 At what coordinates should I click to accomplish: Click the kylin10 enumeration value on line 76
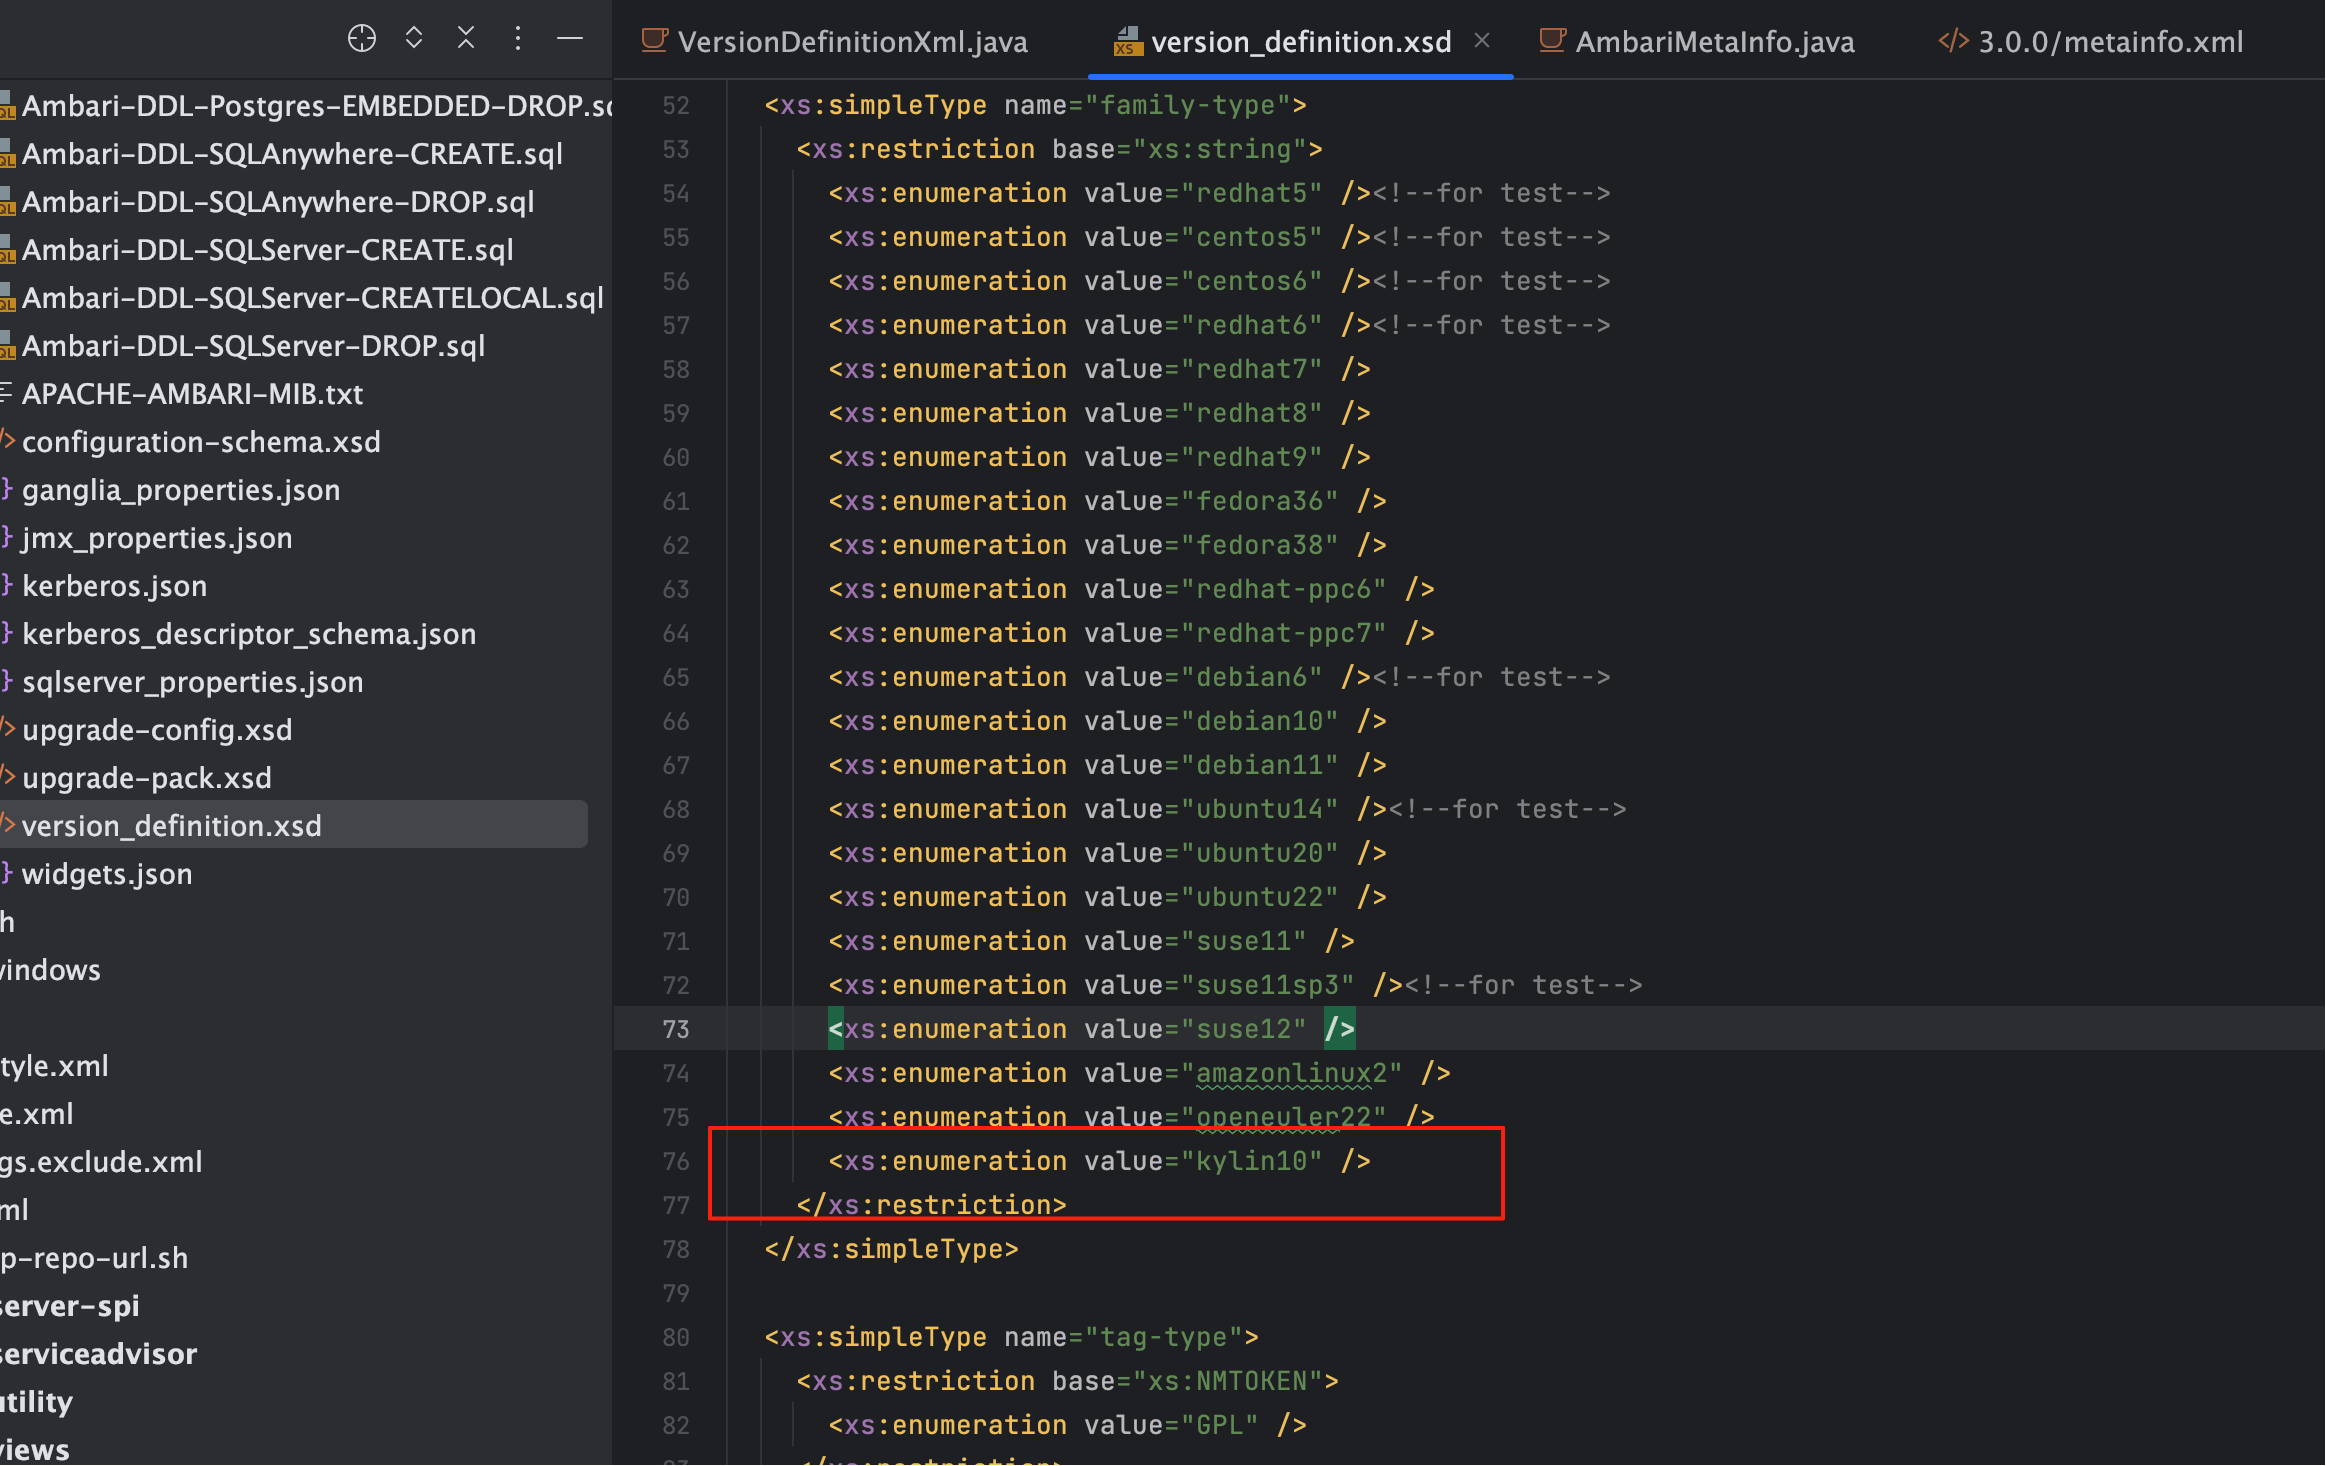click(1252, 1161)
